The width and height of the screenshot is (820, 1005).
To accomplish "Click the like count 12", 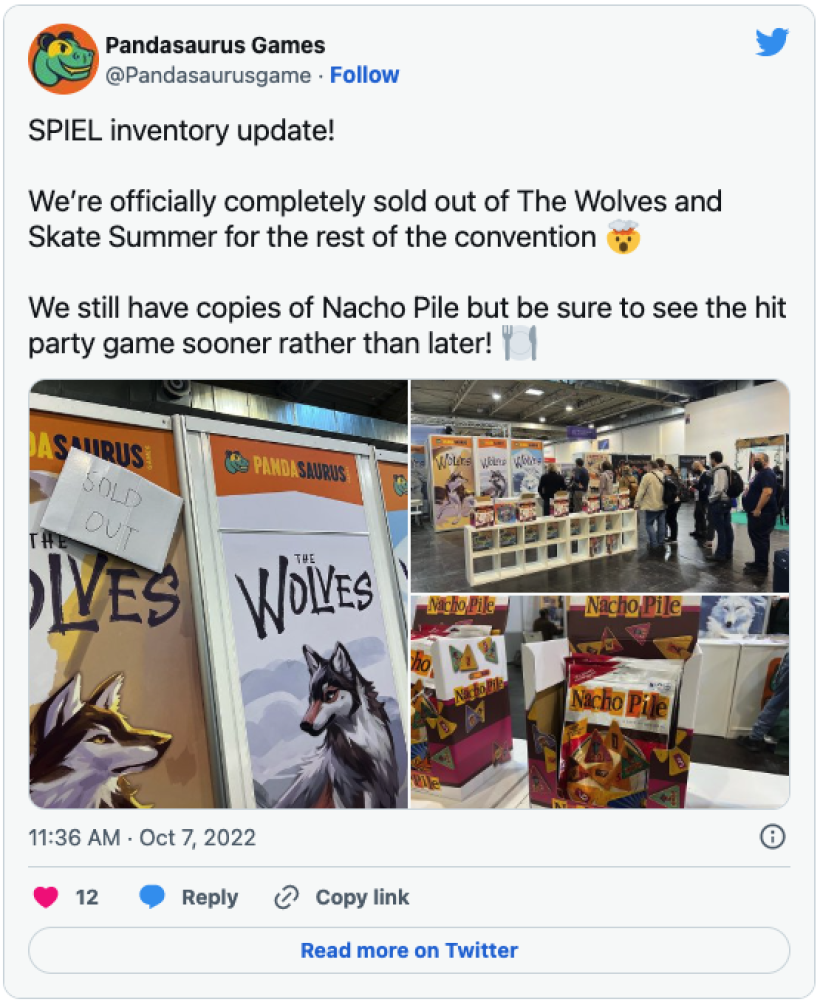I will coord(87,897).
